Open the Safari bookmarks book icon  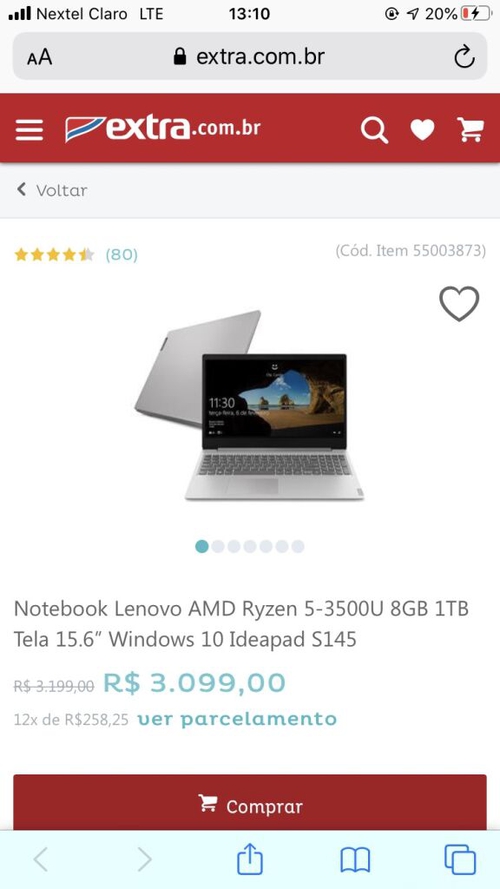[355, 860]
